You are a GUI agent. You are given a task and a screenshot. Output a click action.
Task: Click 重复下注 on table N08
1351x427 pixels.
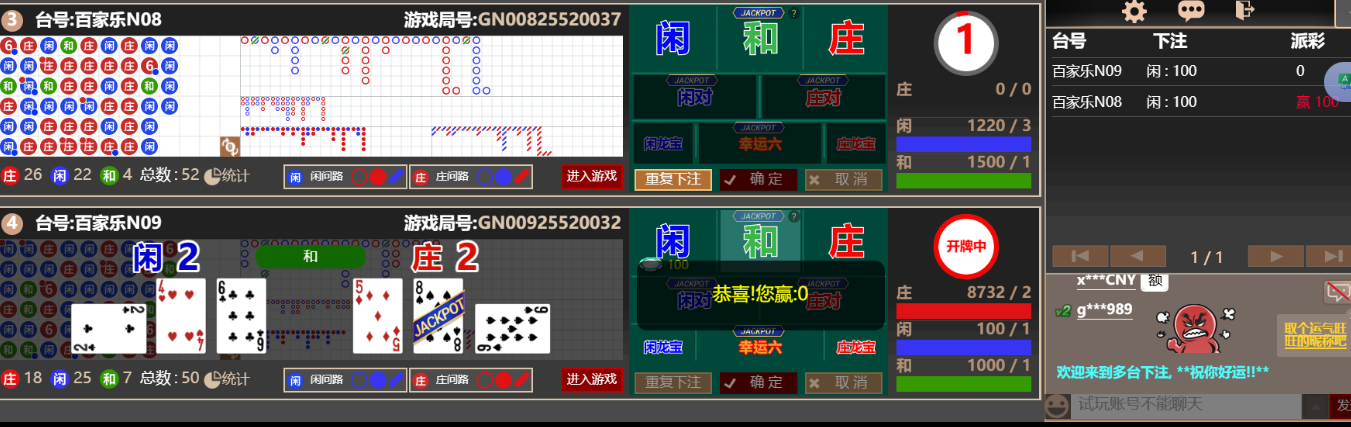tap(673, 179)
